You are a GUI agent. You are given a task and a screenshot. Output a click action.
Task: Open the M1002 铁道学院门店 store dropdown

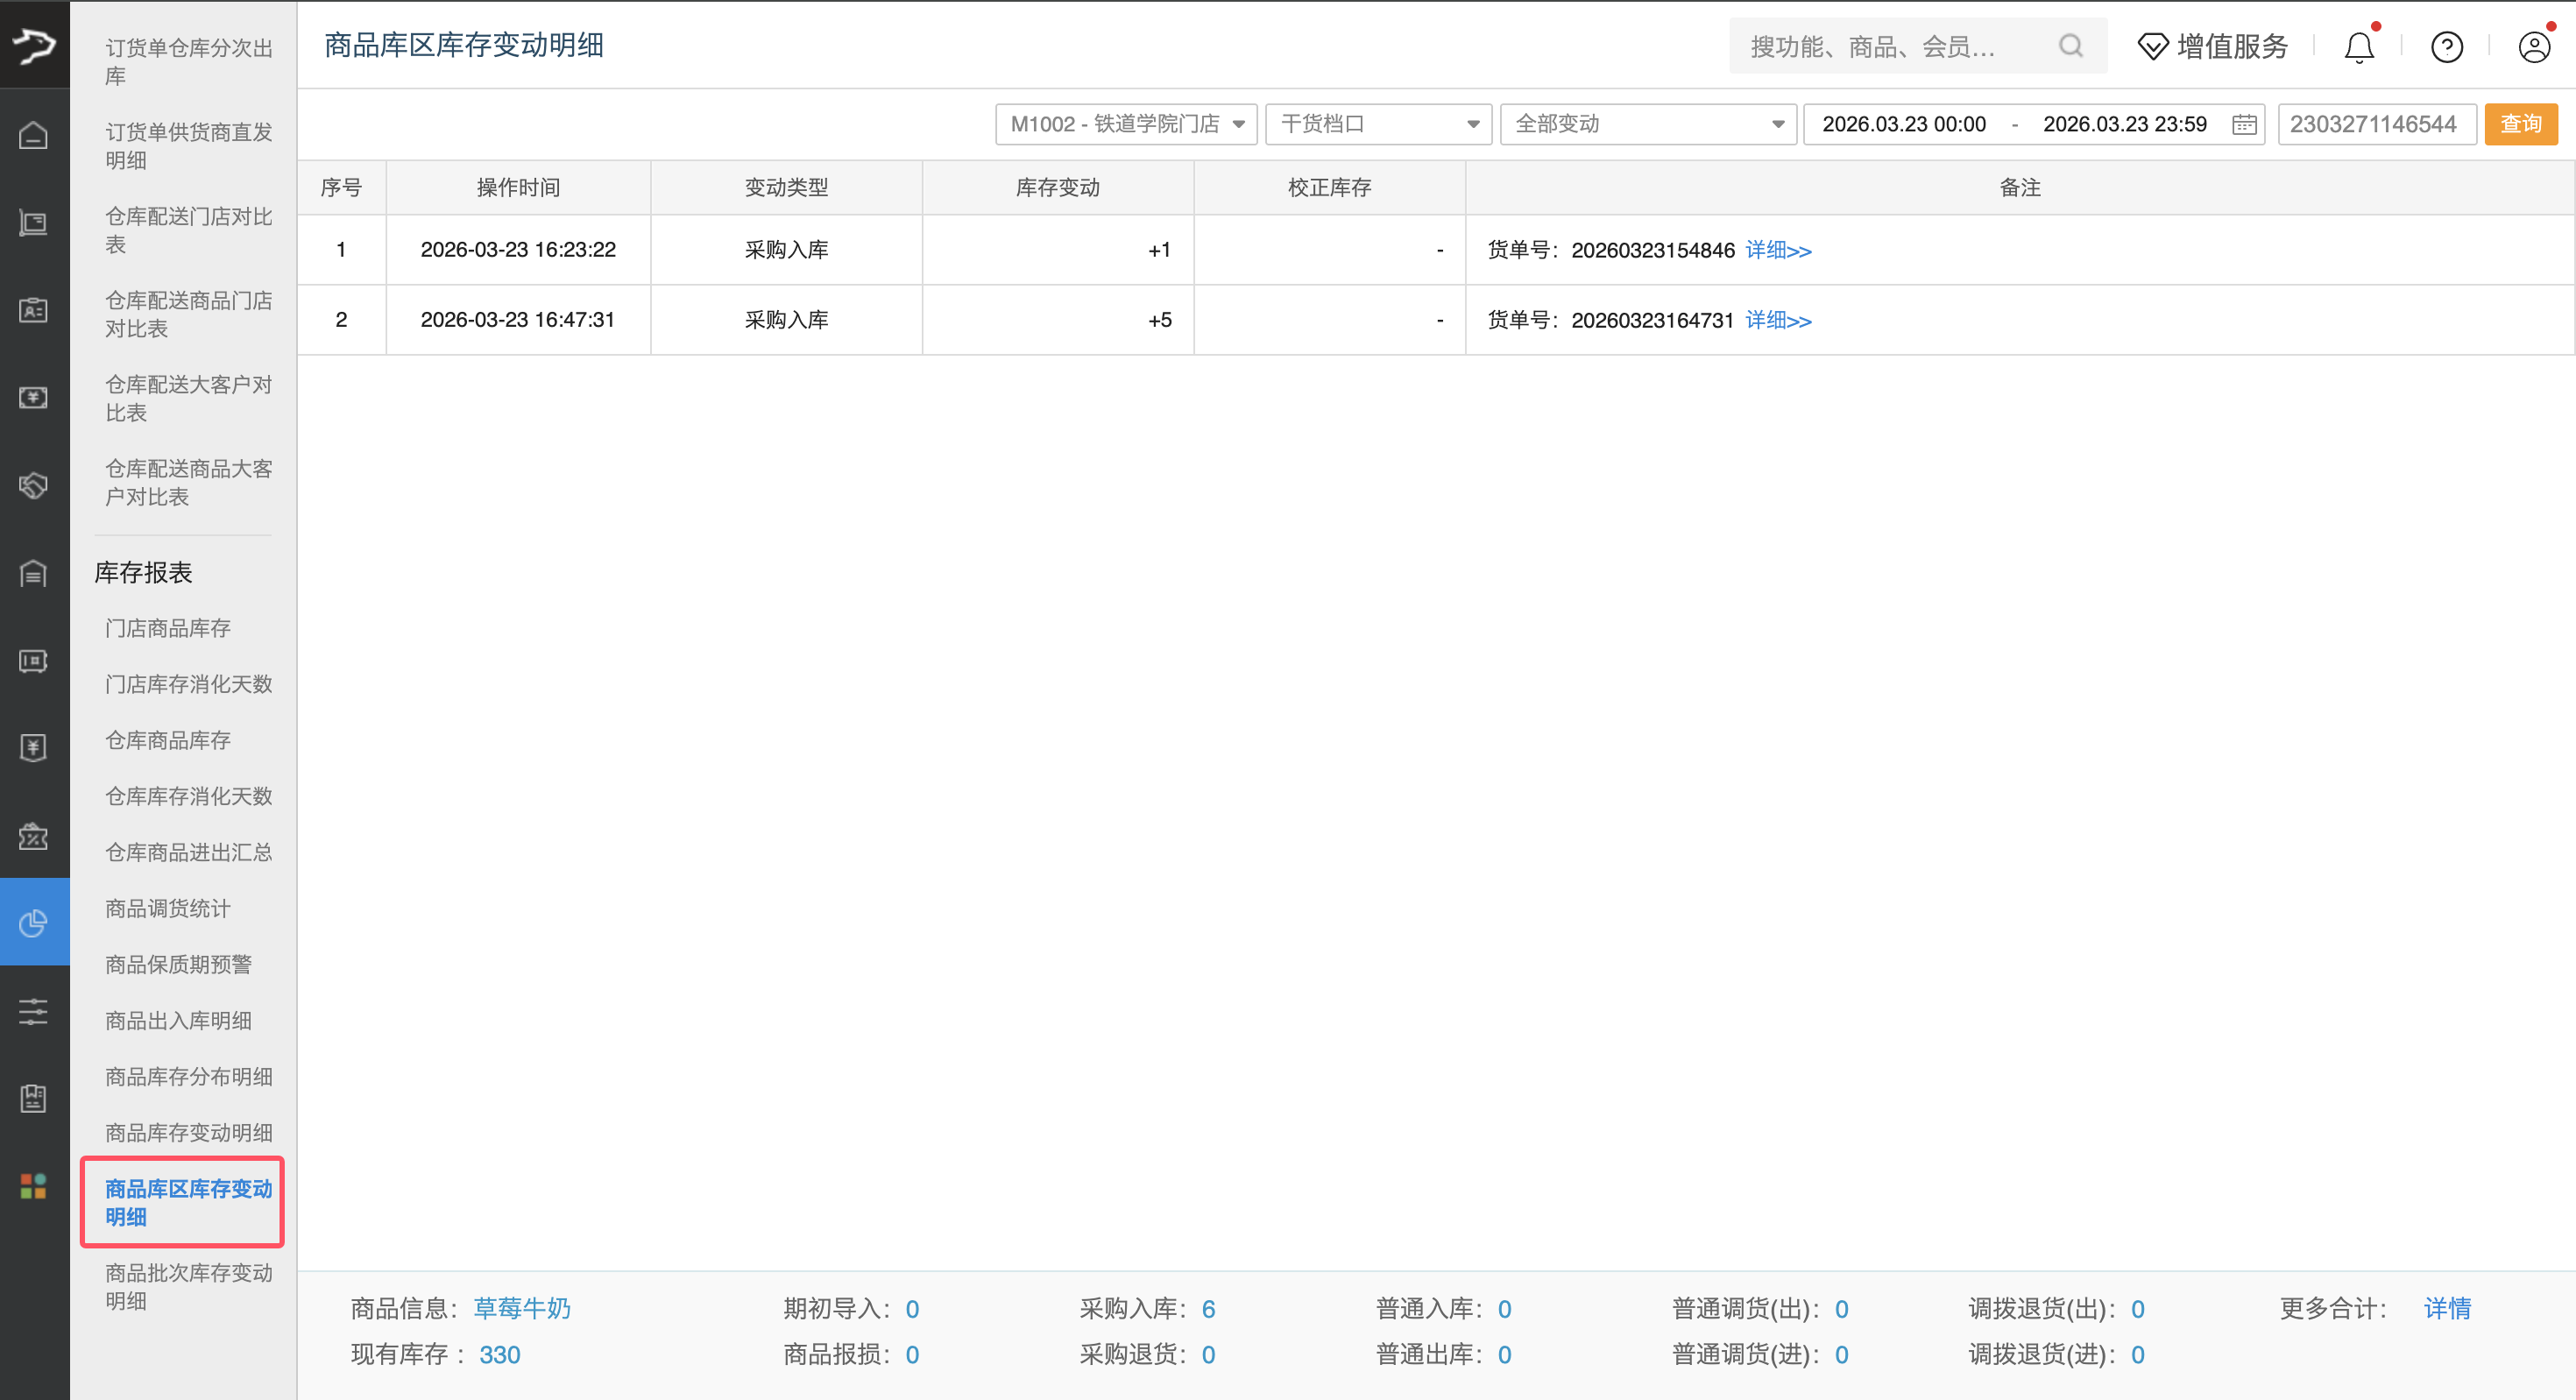(1125, 123)
